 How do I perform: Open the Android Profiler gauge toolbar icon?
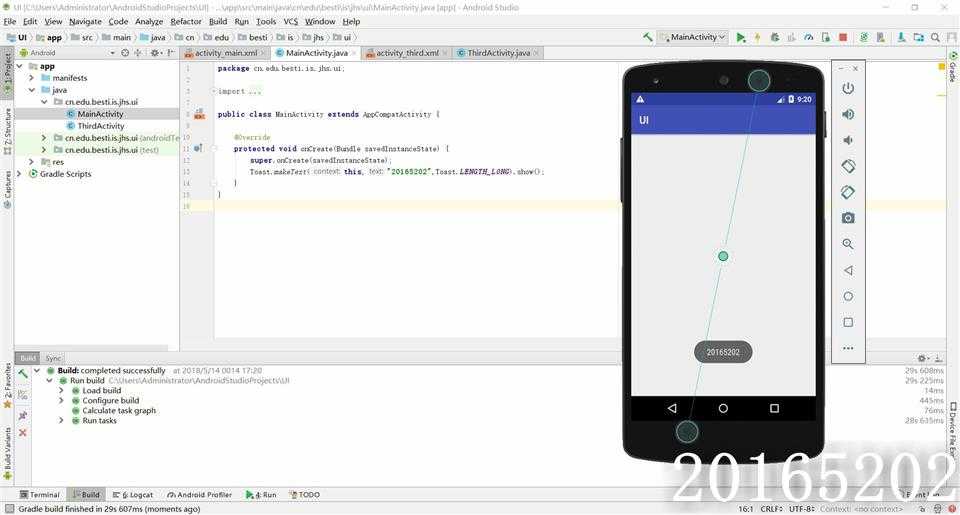[x=809, y=37]
